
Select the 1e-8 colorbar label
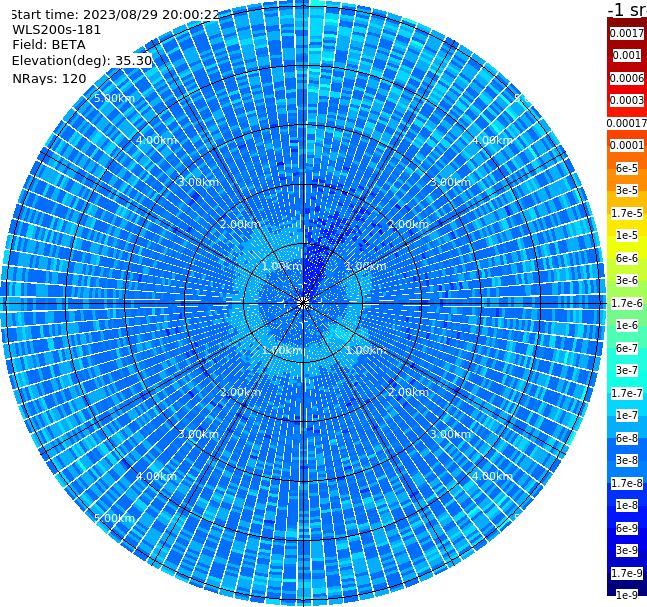(626, 505)
